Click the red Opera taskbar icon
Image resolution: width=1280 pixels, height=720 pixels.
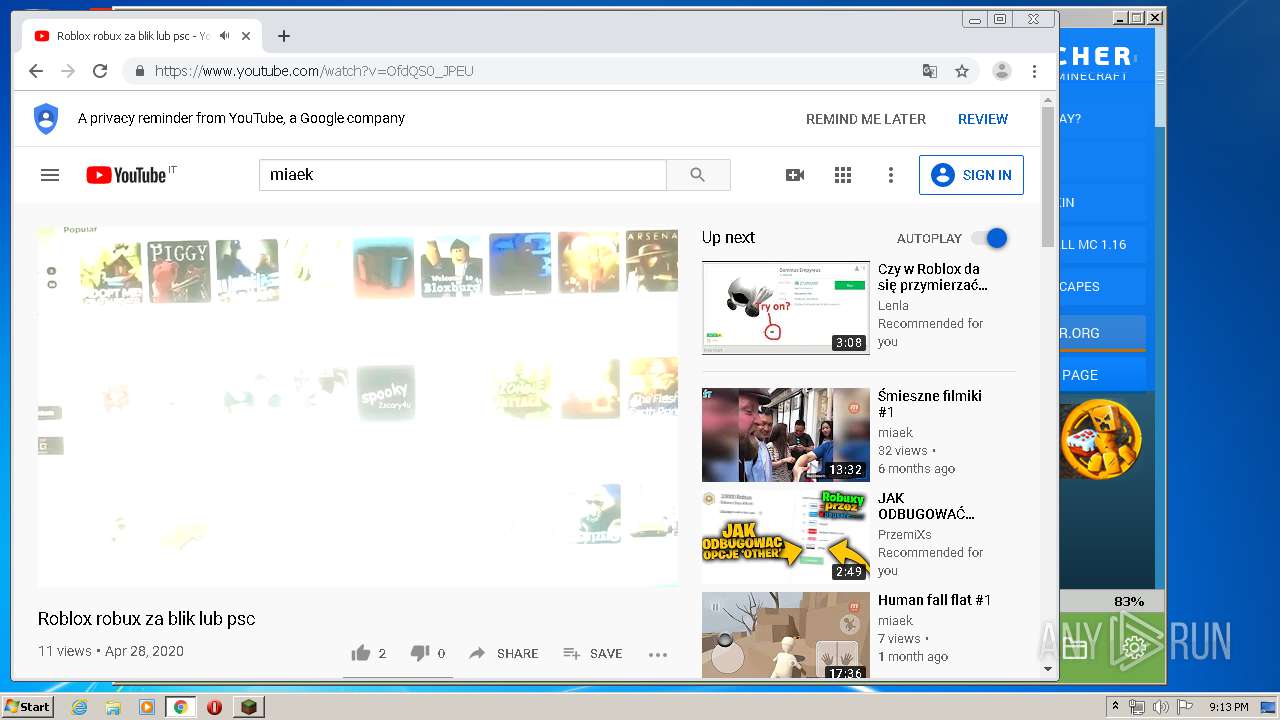[x=214, y=707]
